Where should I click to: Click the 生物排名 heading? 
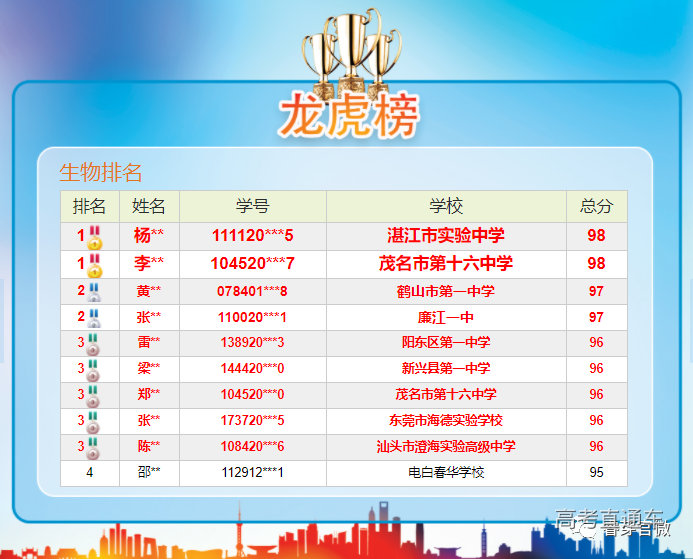click(101, 172)
